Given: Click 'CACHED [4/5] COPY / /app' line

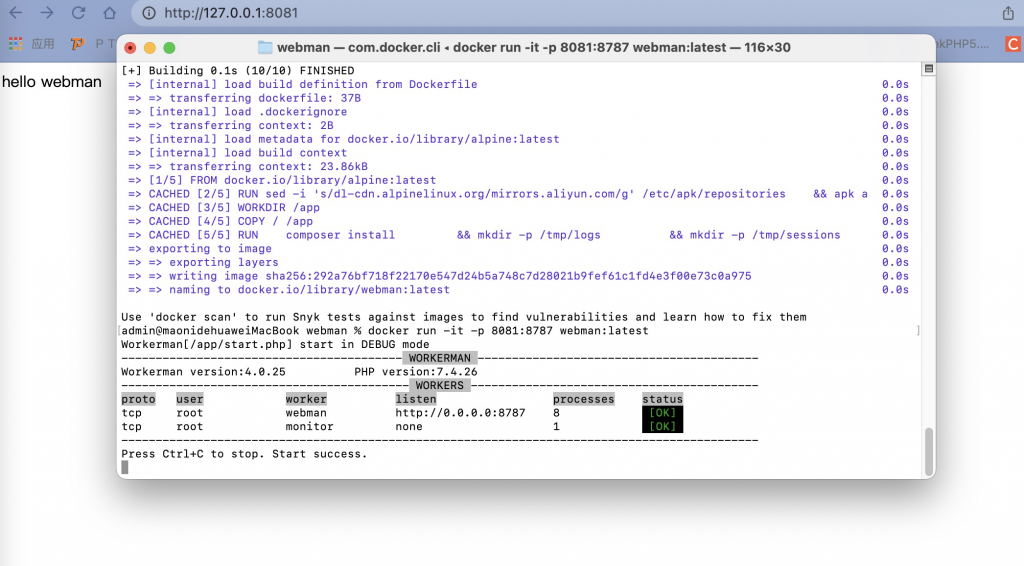Looking at the screenshot, I should tap(221, 221).
